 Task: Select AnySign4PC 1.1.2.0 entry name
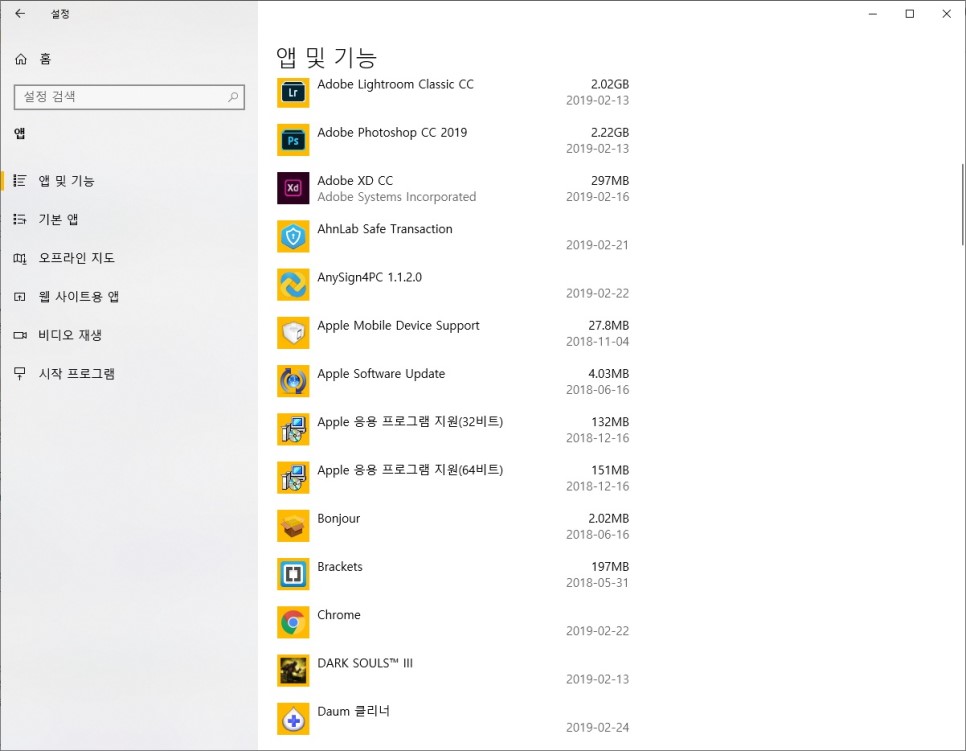pyautogui.click(x=370, y=277)
